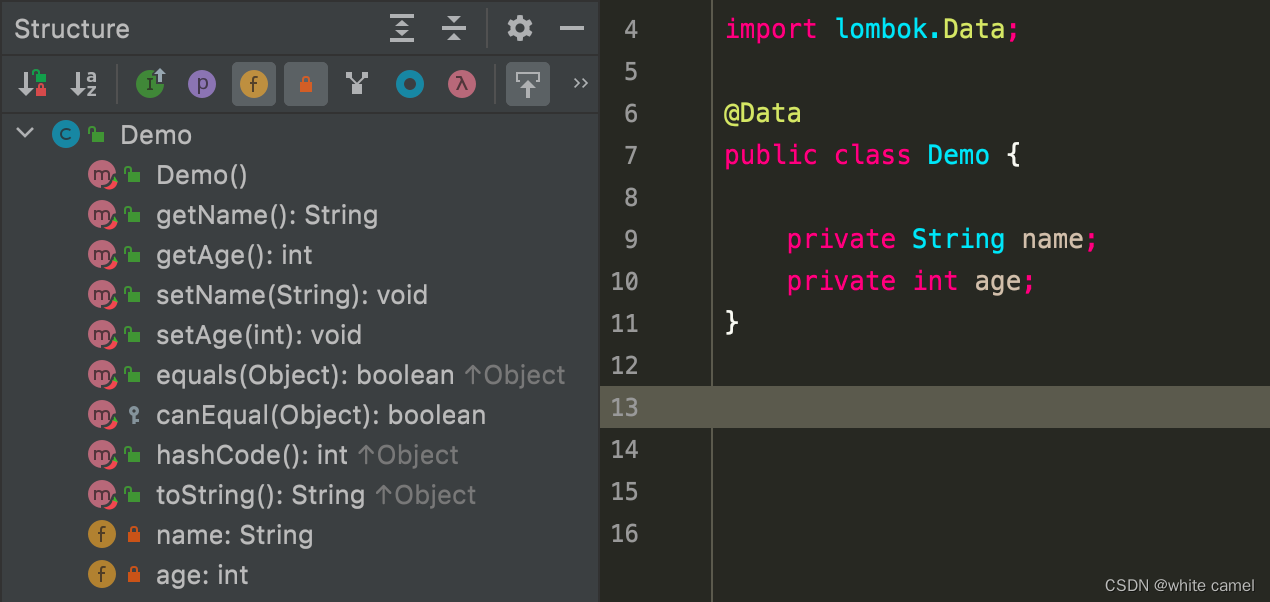Collapse the Demo class node
Screen dimensions: 1270x602
point(26,134)
